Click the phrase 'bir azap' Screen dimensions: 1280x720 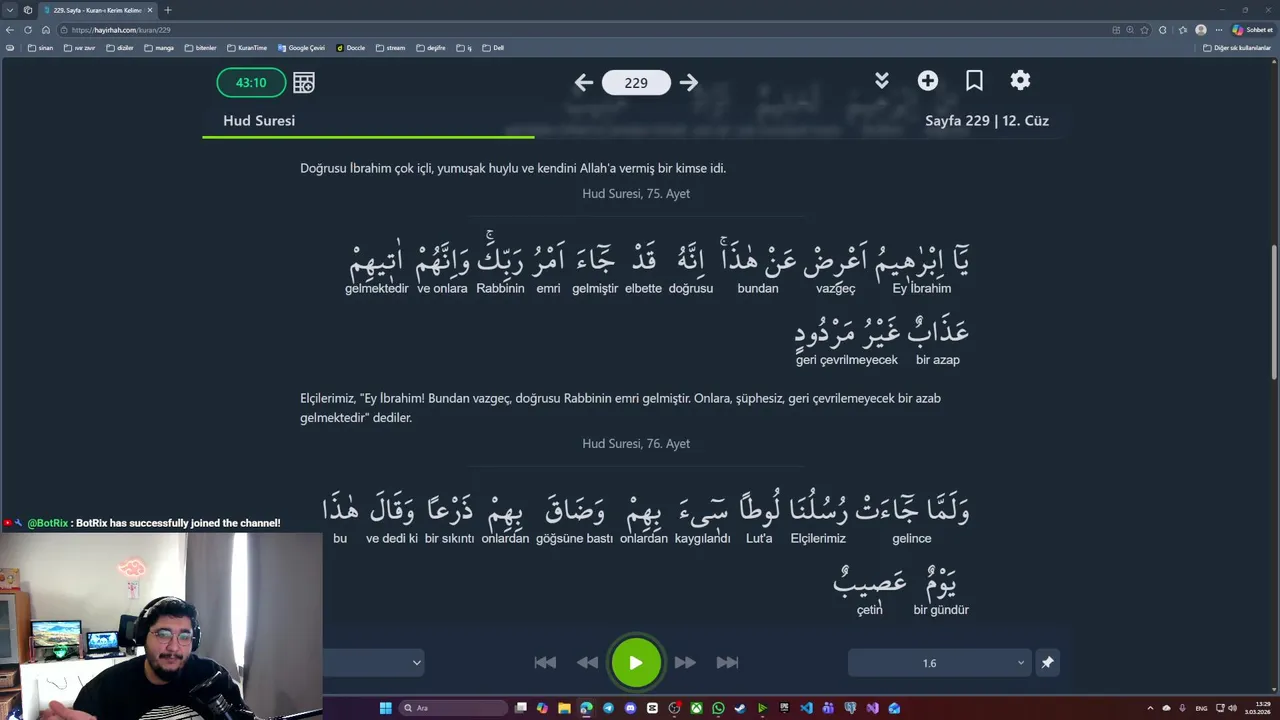pyautogui.click(x=938, y=360)
